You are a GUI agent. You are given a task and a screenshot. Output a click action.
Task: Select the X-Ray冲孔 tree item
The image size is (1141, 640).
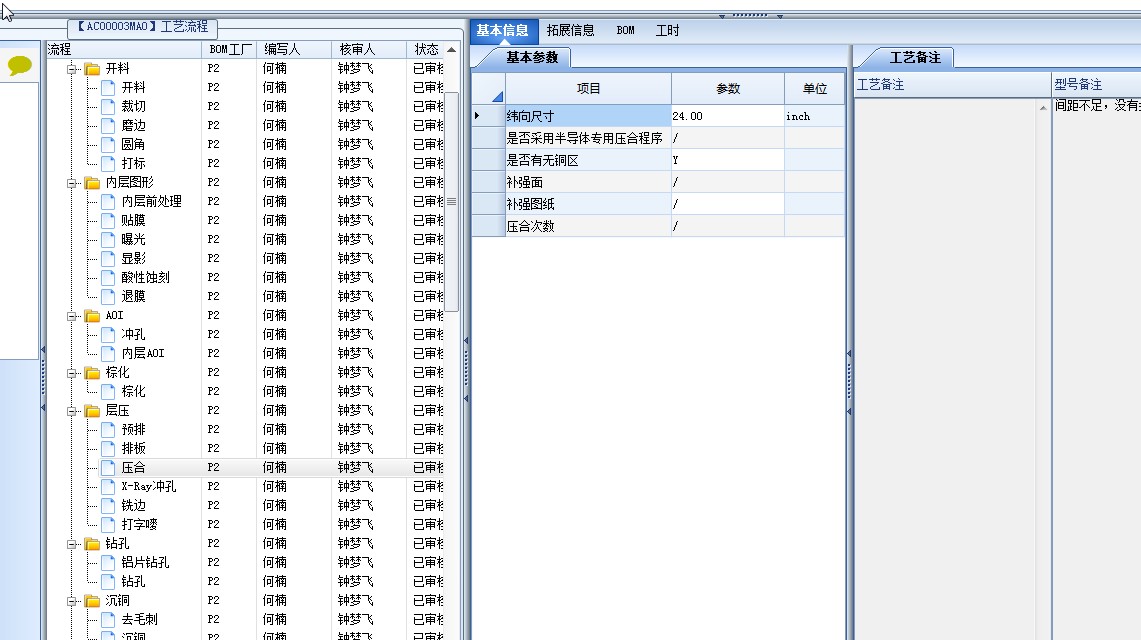click(x=148, y=487)
